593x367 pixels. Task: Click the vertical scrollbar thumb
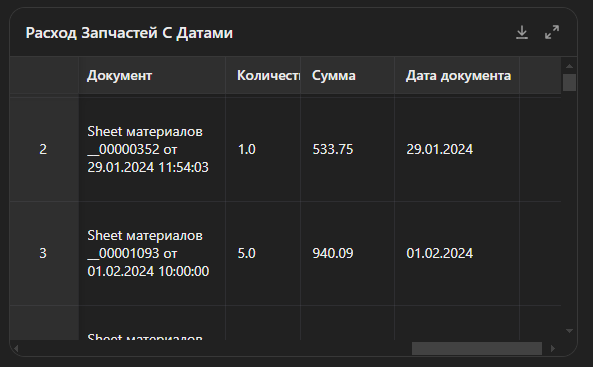[x=569, y=82]
